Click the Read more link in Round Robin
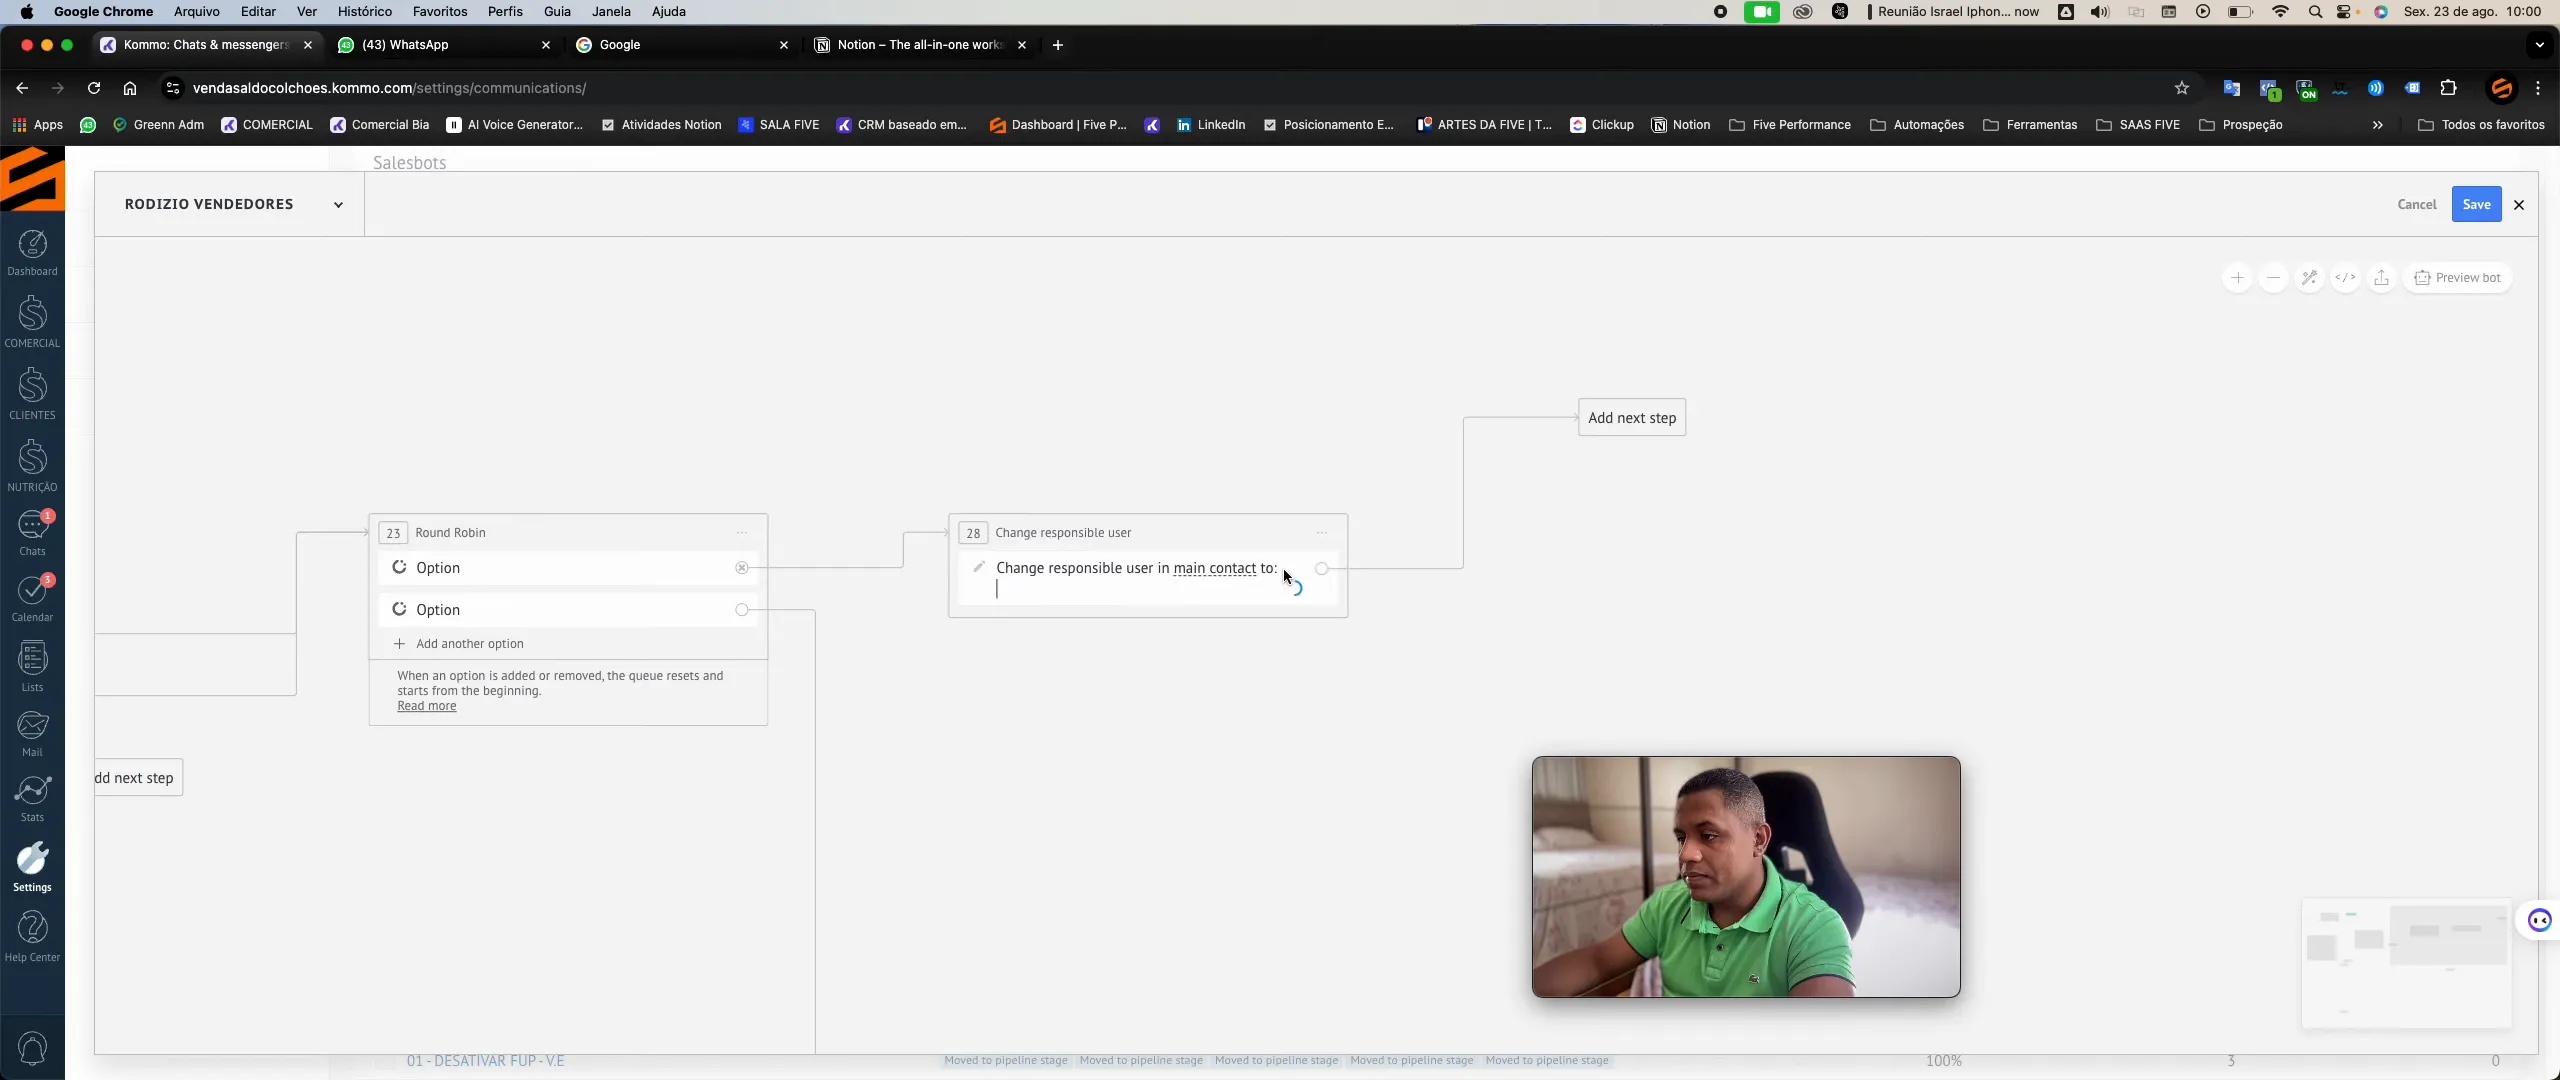This screenshot has width=2560, height=1080. click(426, 705)
